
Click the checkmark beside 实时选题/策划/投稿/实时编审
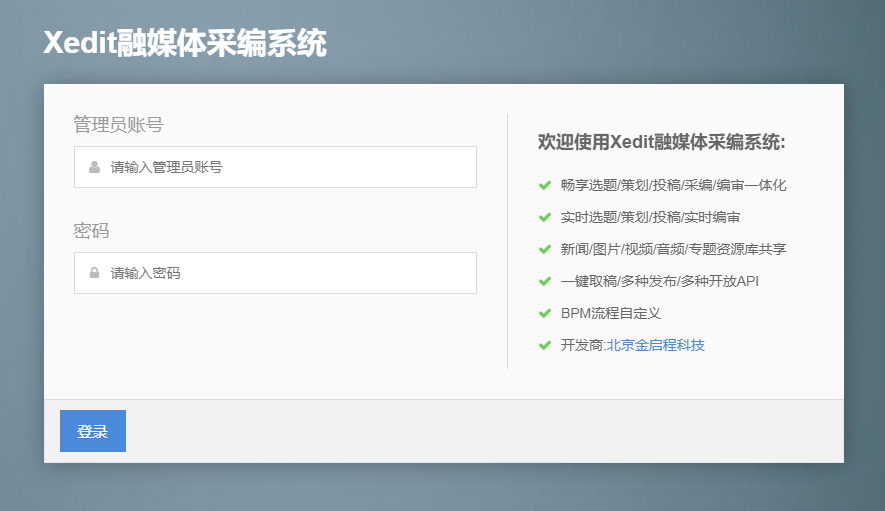pyautogui.click(x=545, y=217)
